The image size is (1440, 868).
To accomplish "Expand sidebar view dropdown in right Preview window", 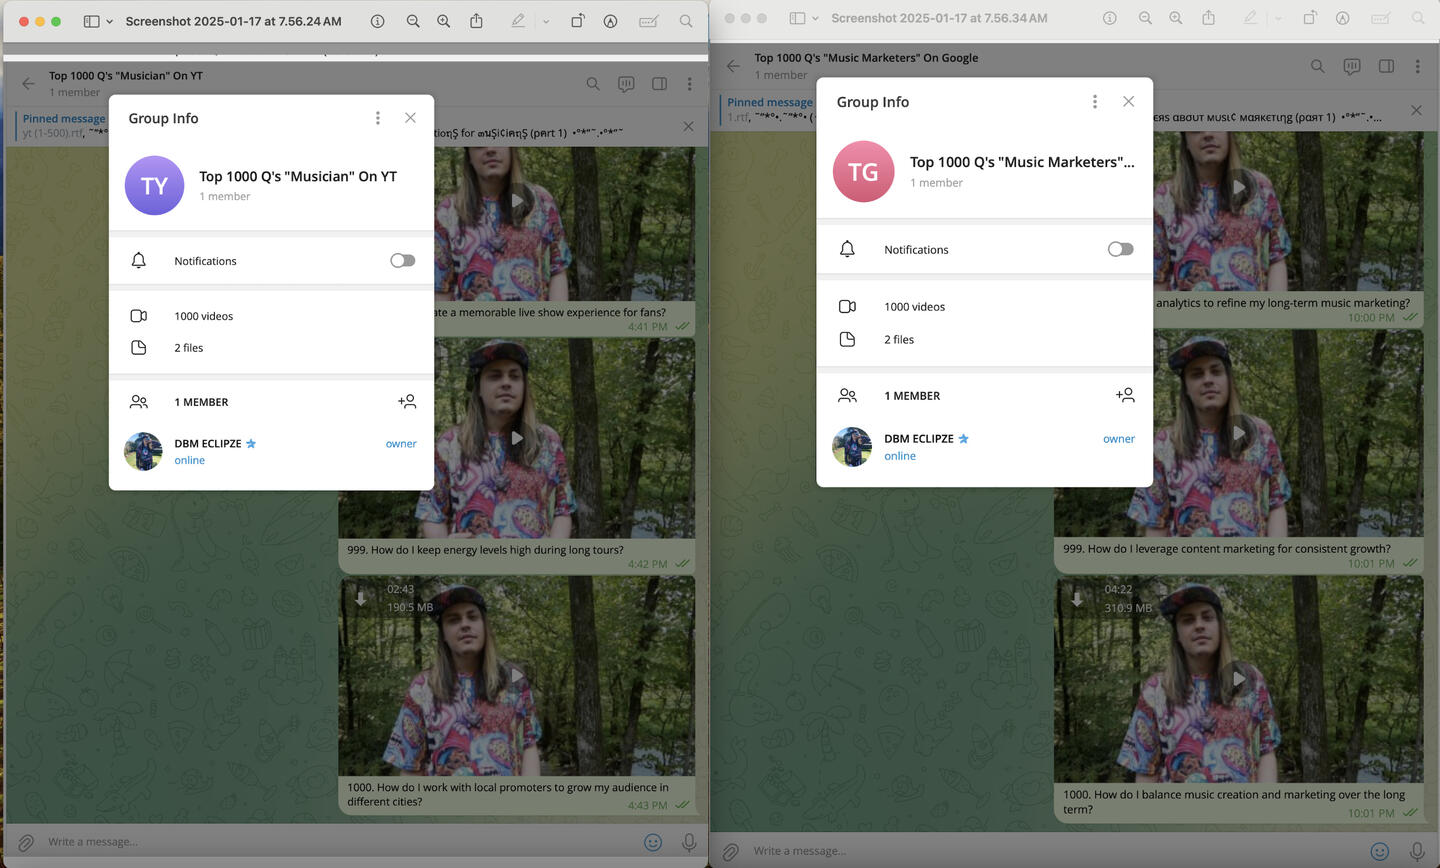I will pos(815,18).
